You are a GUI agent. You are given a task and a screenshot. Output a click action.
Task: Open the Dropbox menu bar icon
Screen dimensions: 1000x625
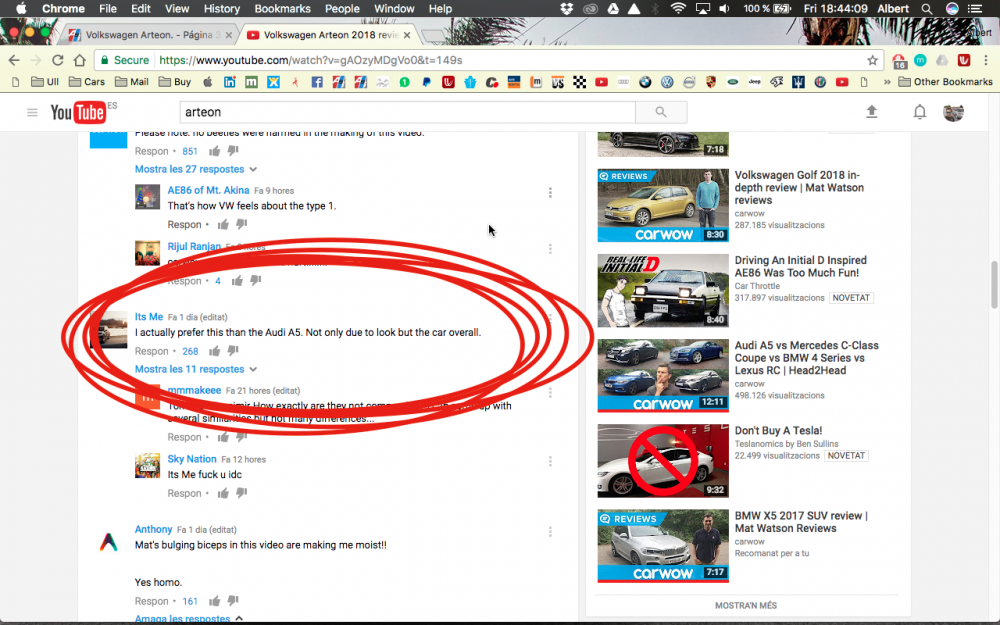click(566, 9)
